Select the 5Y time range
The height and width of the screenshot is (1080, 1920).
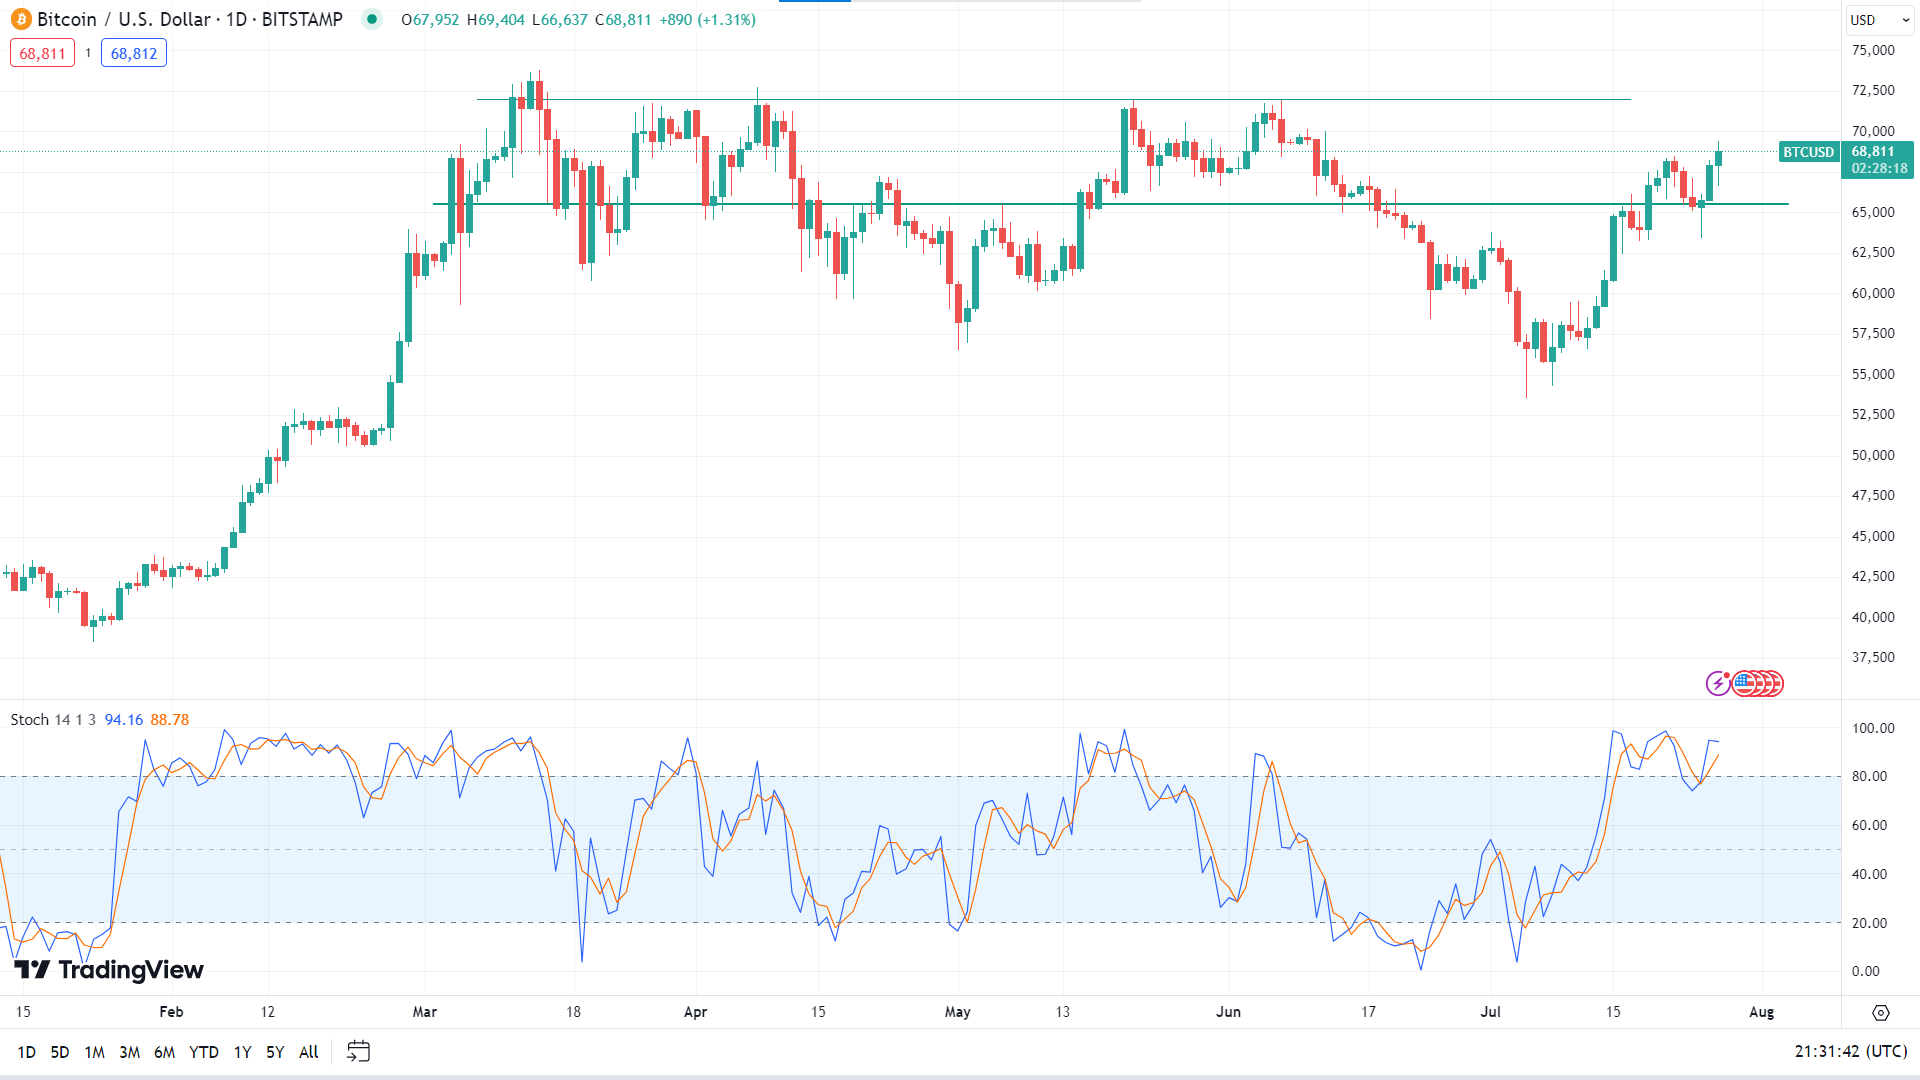[x=275, y=1052]
